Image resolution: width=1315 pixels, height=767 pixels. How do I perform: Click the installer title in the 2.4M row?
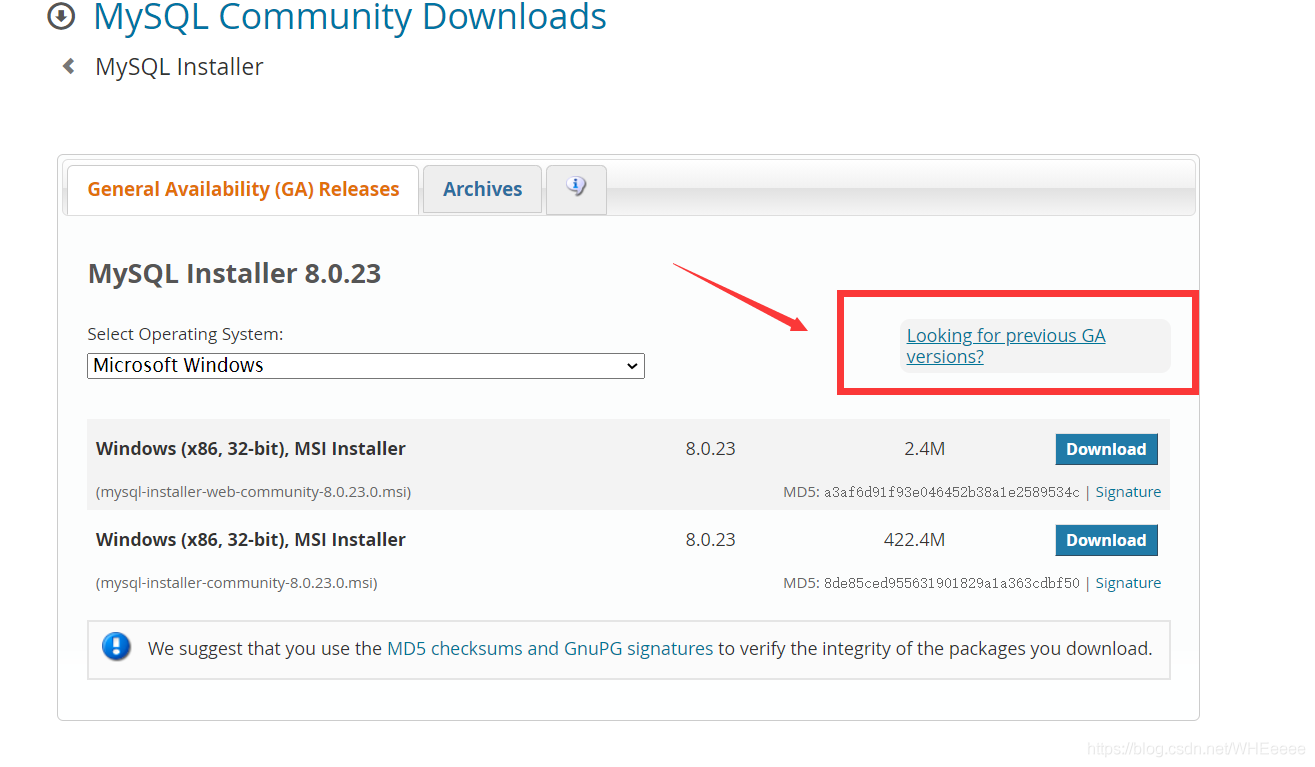coord(251,449)
